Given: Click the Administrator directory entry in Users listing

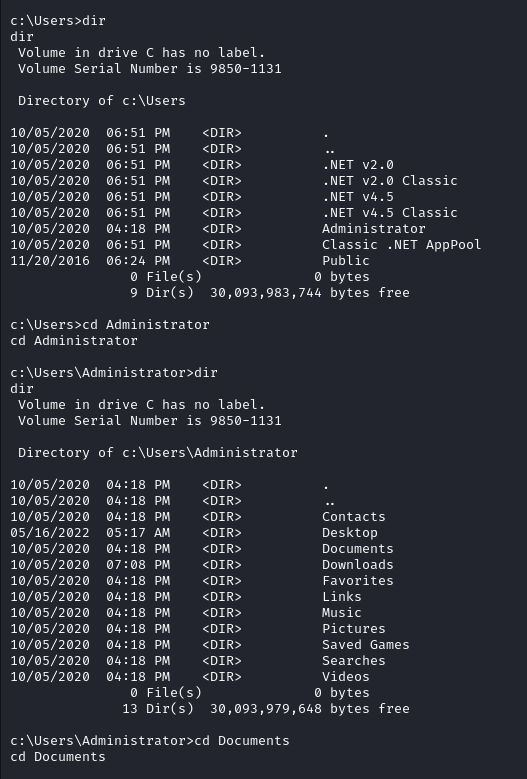Looking at the screenshot, I should coord(374,229).
